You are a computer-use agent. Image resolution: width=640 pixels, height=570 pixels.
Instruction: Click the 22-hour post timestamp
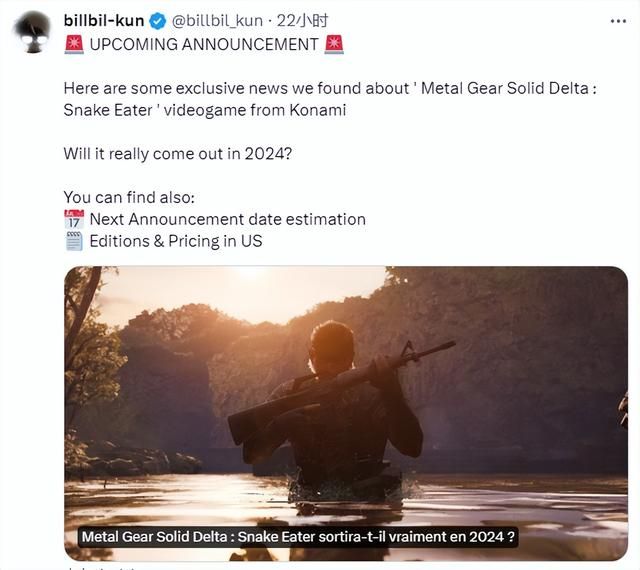[302, 21]
